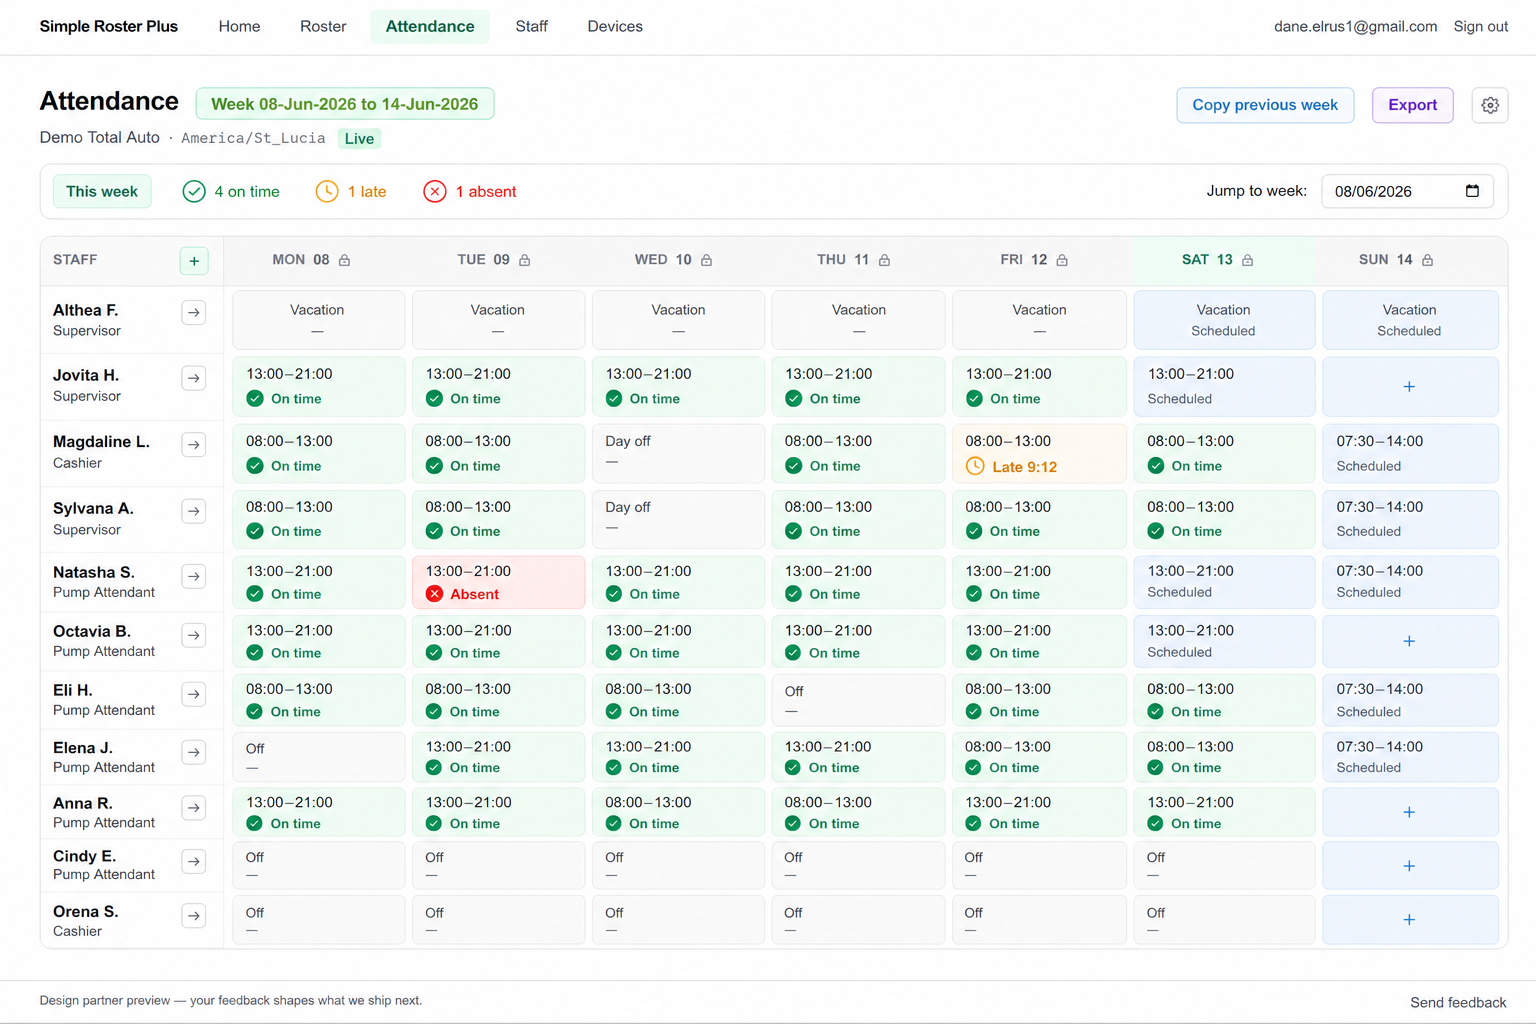This screenshot has height=1024, width=1536.
Task: Open Magdaline L. Wednesday Day off cell
Action: click(x=678, y=453)
